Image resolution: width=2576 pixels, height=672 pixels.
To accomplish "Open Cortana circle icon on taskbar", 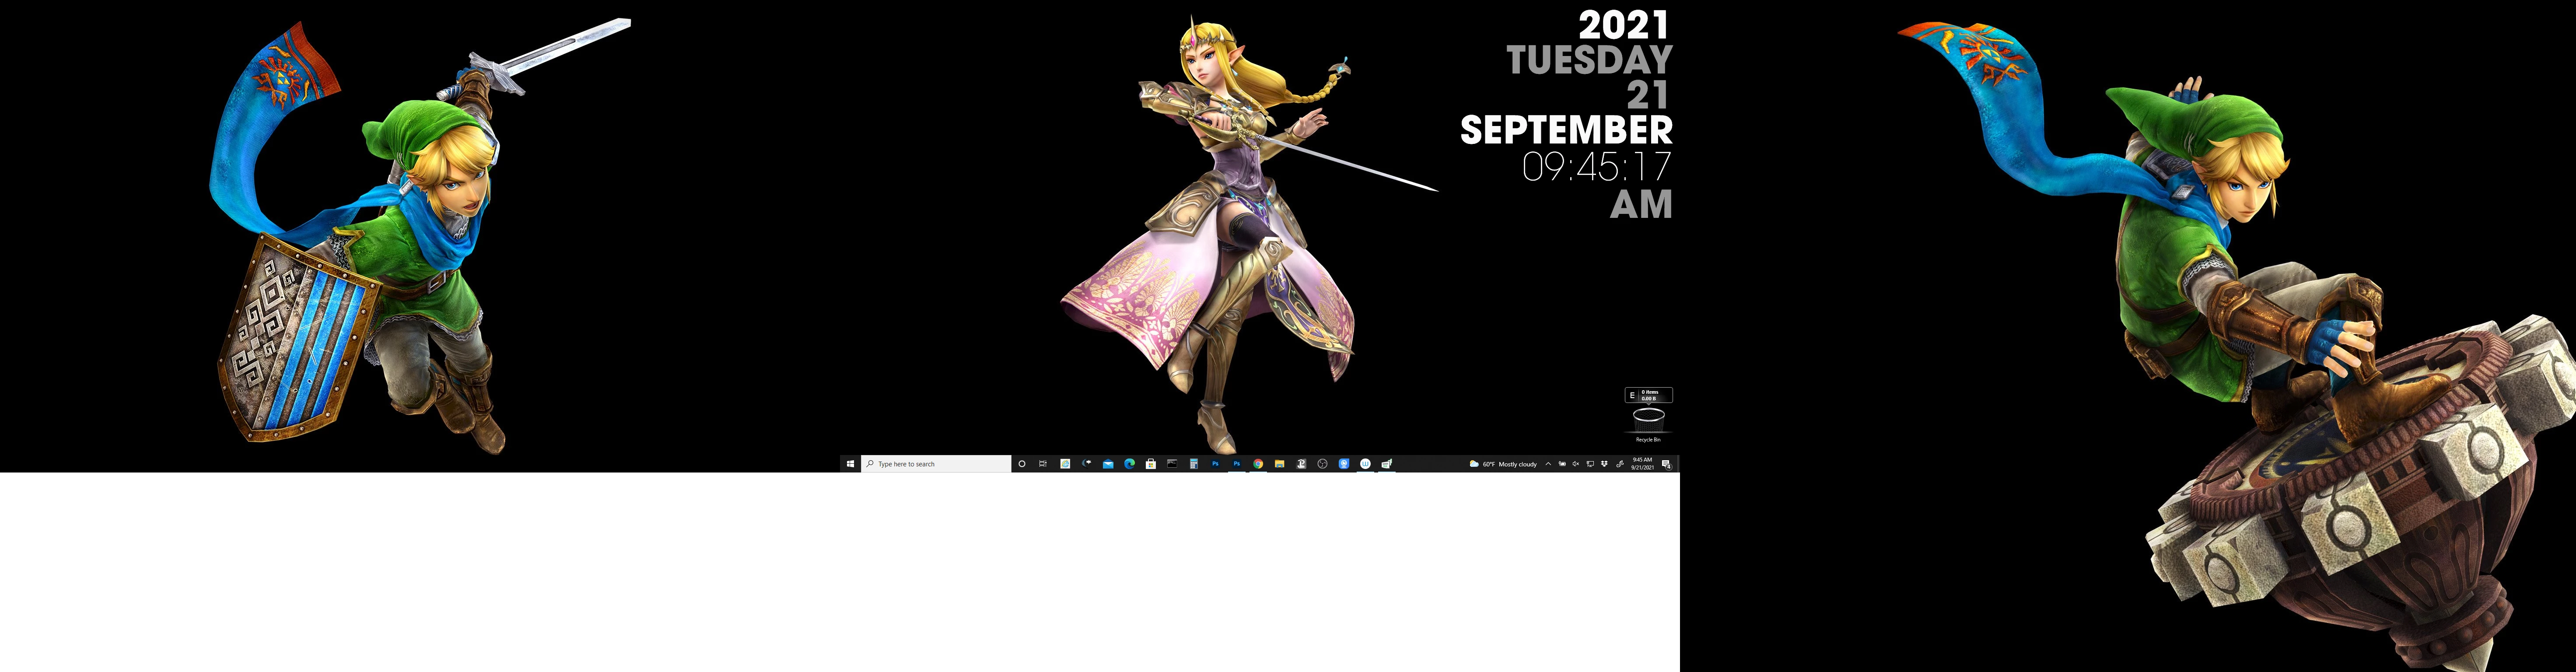I will 1022,464.
